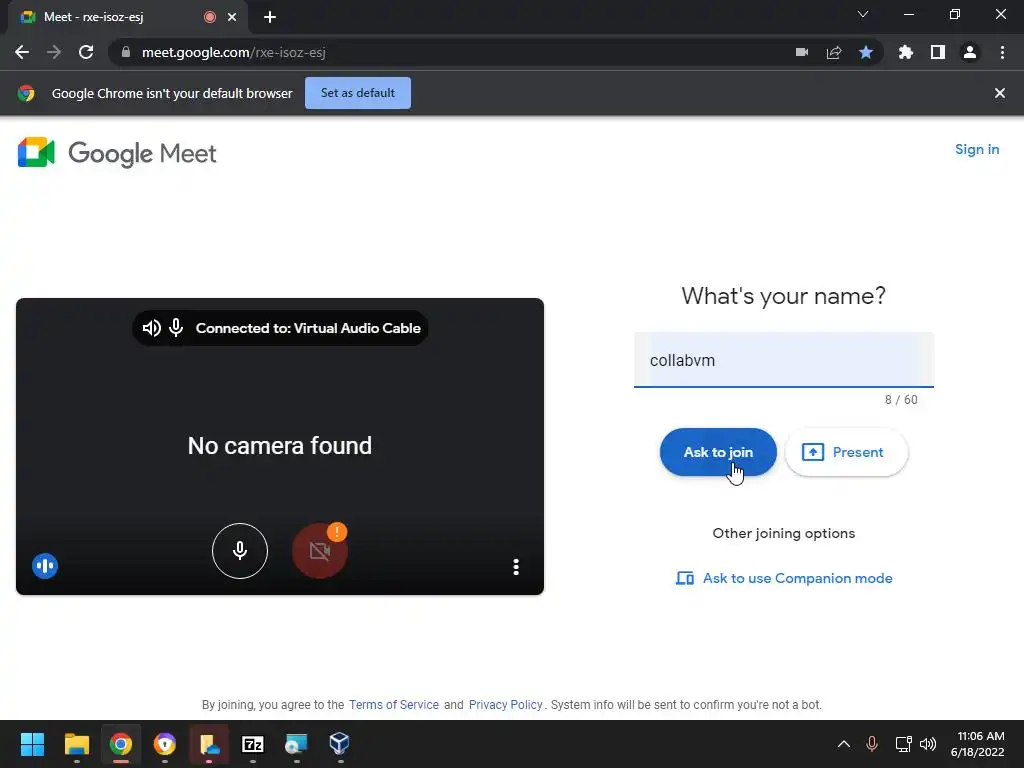Close the Meet tab

tap(232, 17)
